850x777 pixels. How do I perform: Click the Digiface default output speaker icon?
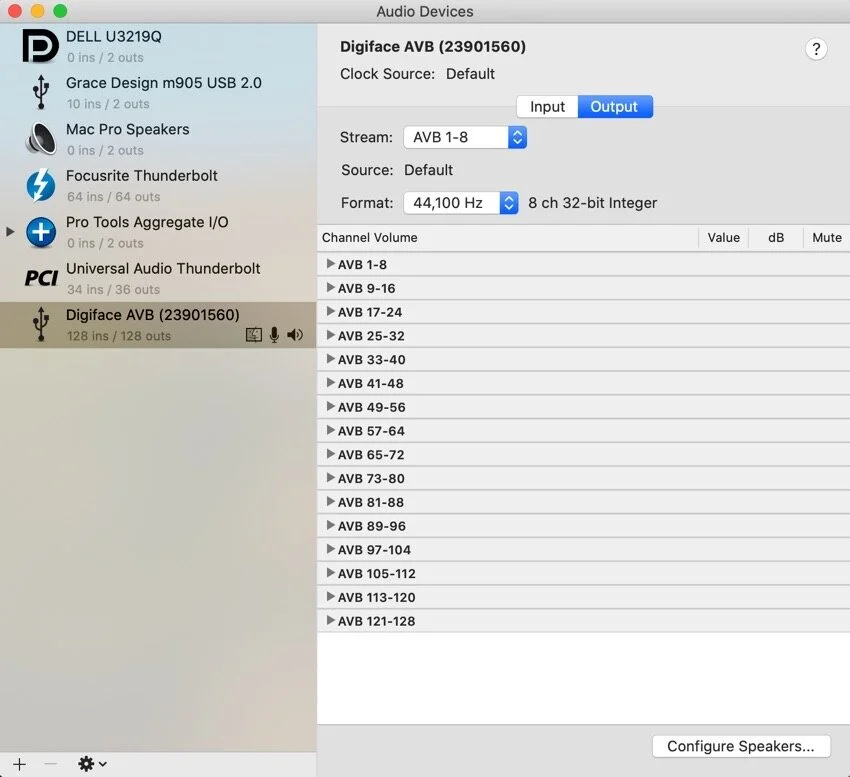295,335
